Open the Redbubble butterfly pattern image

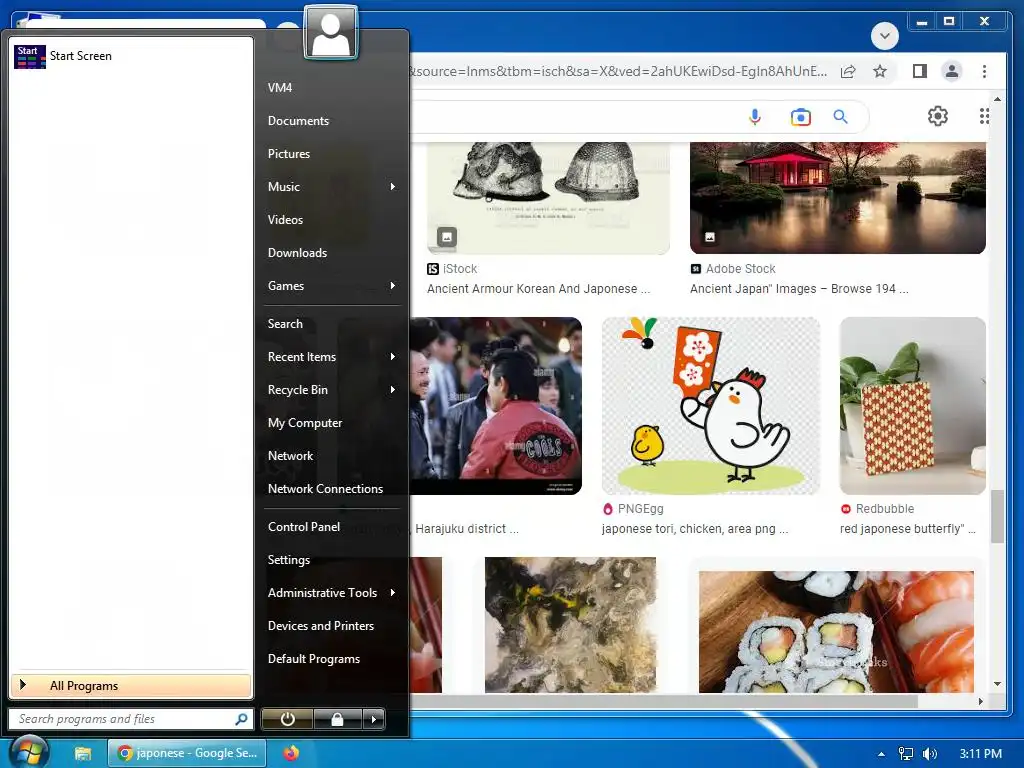pos(913,406)
